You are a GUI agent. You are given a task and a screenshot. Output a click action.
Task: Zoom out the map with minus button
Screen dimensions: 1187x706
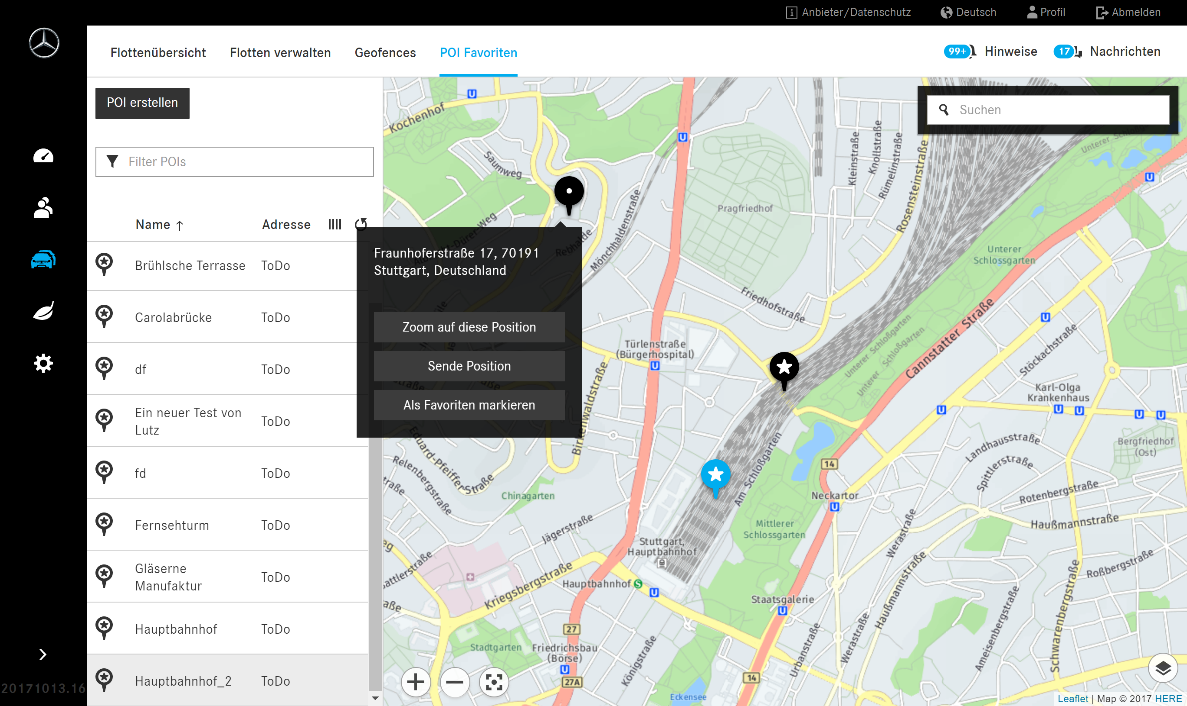click(x=455, y=683)
